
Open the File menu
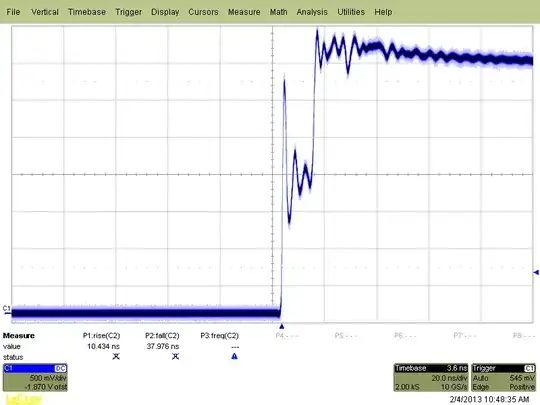13,12
